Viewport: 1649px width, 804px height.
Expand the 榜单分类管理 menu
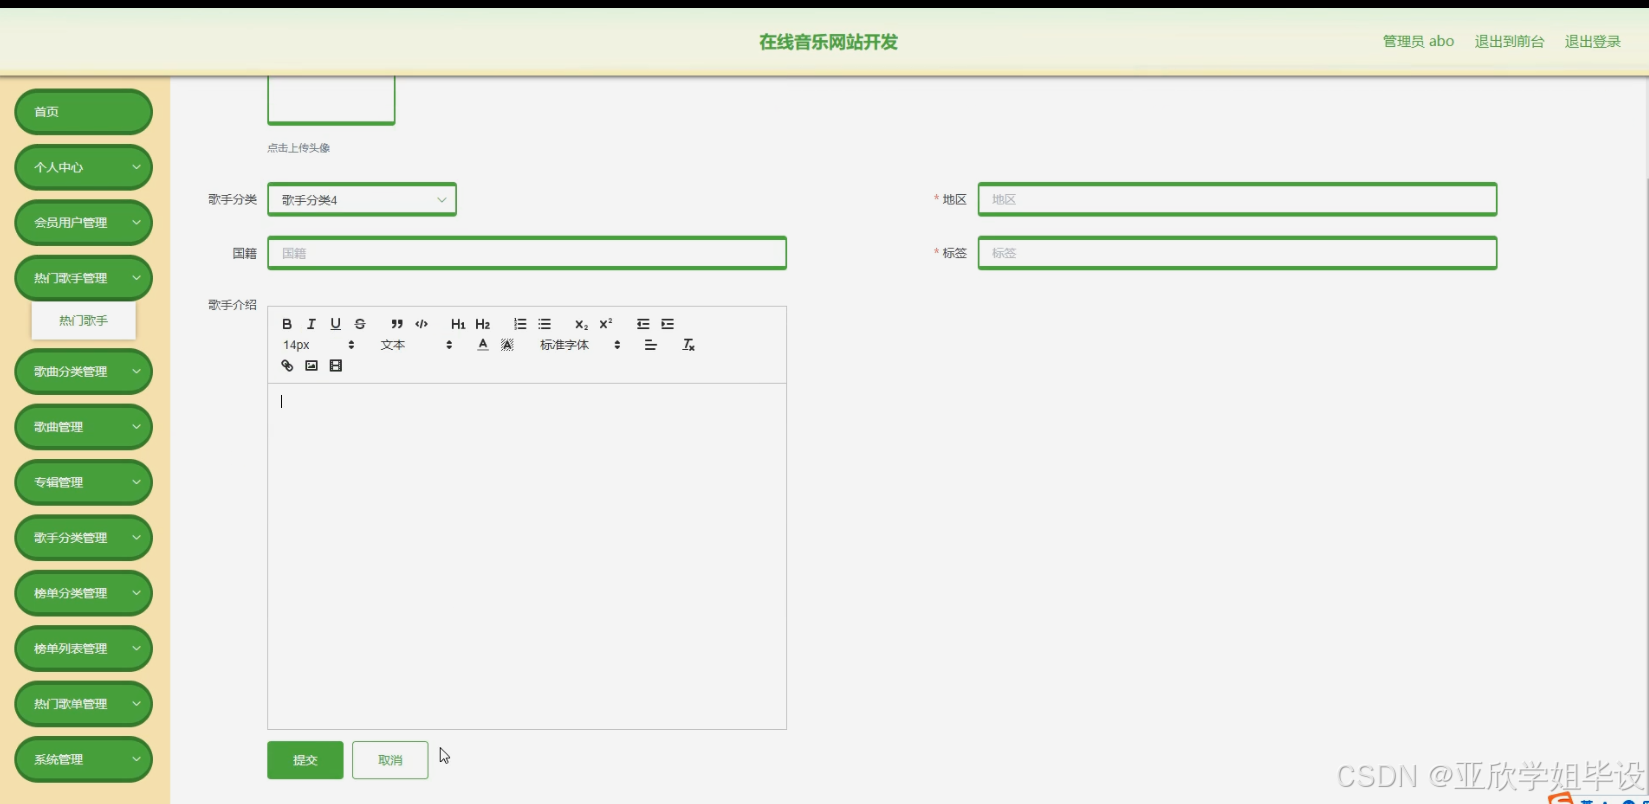83,593
